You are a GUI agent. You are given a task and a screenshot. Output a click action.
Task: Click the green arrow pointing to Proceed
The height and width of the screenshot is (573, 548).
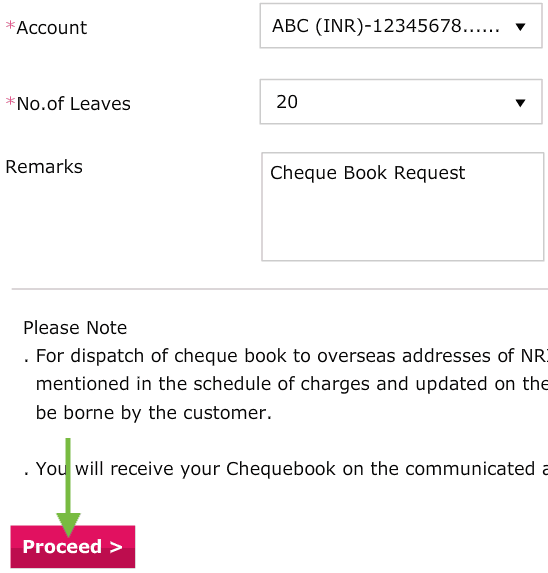point(68,487)
